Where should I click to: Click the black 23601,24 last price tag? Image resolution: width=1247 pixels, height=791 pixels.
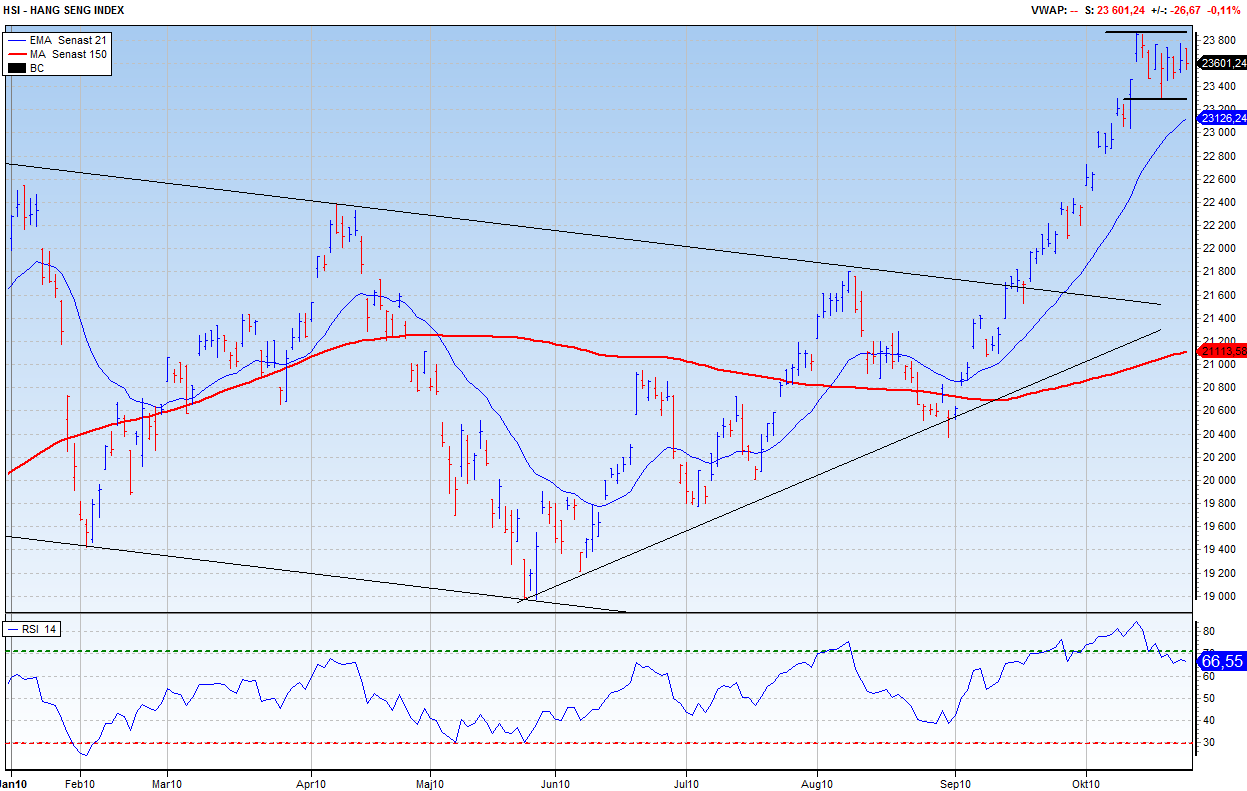tap(1222, 63)
